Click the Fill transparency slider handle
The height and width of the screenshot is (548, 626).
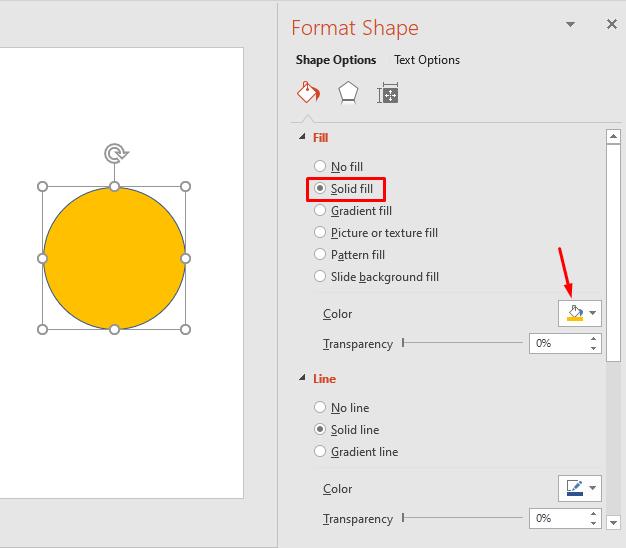tap(403, 343)
